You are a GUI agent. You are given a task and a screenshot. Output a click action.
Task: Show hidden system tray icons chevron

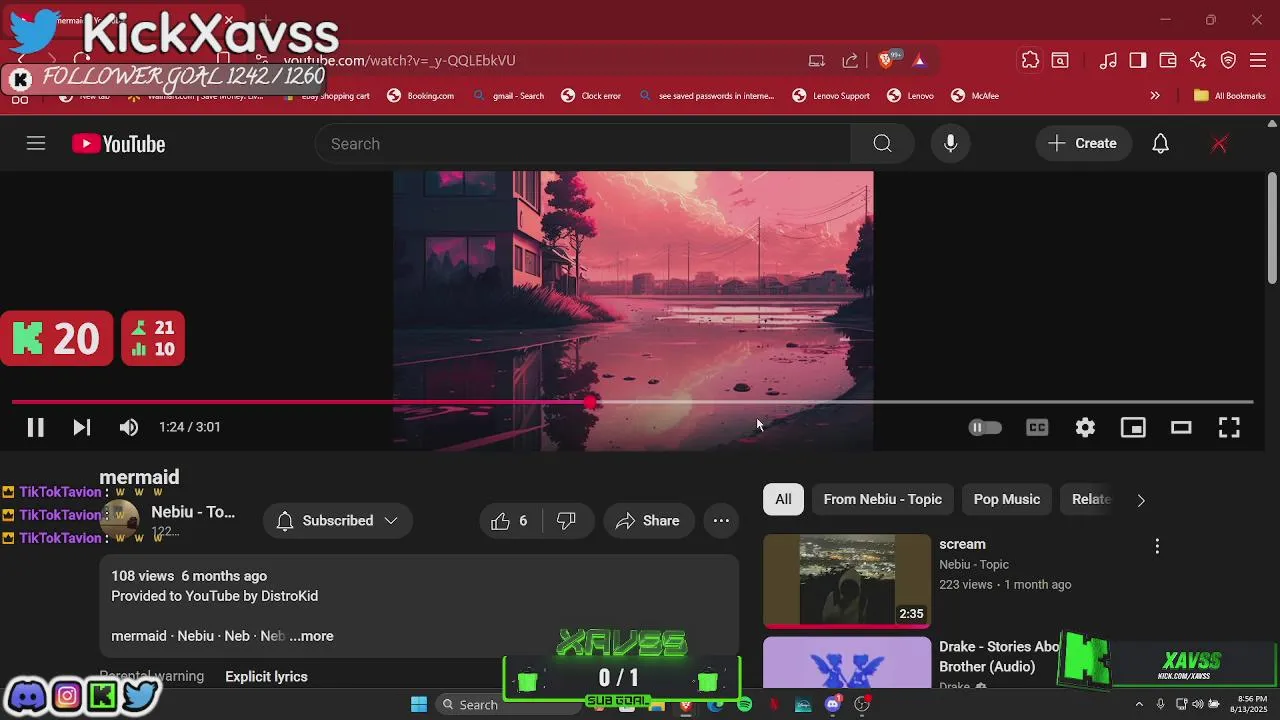pos(1139,704)
